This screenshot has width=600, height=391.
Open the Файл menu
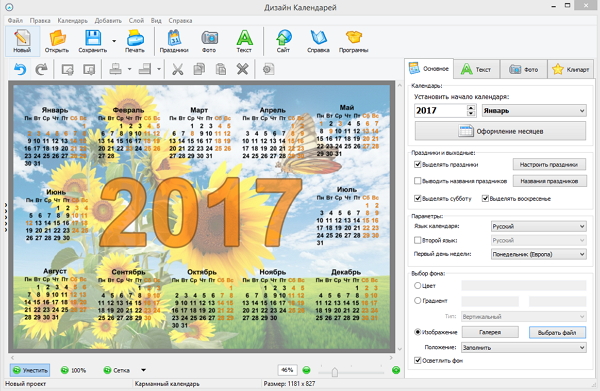tap(15, 21)
